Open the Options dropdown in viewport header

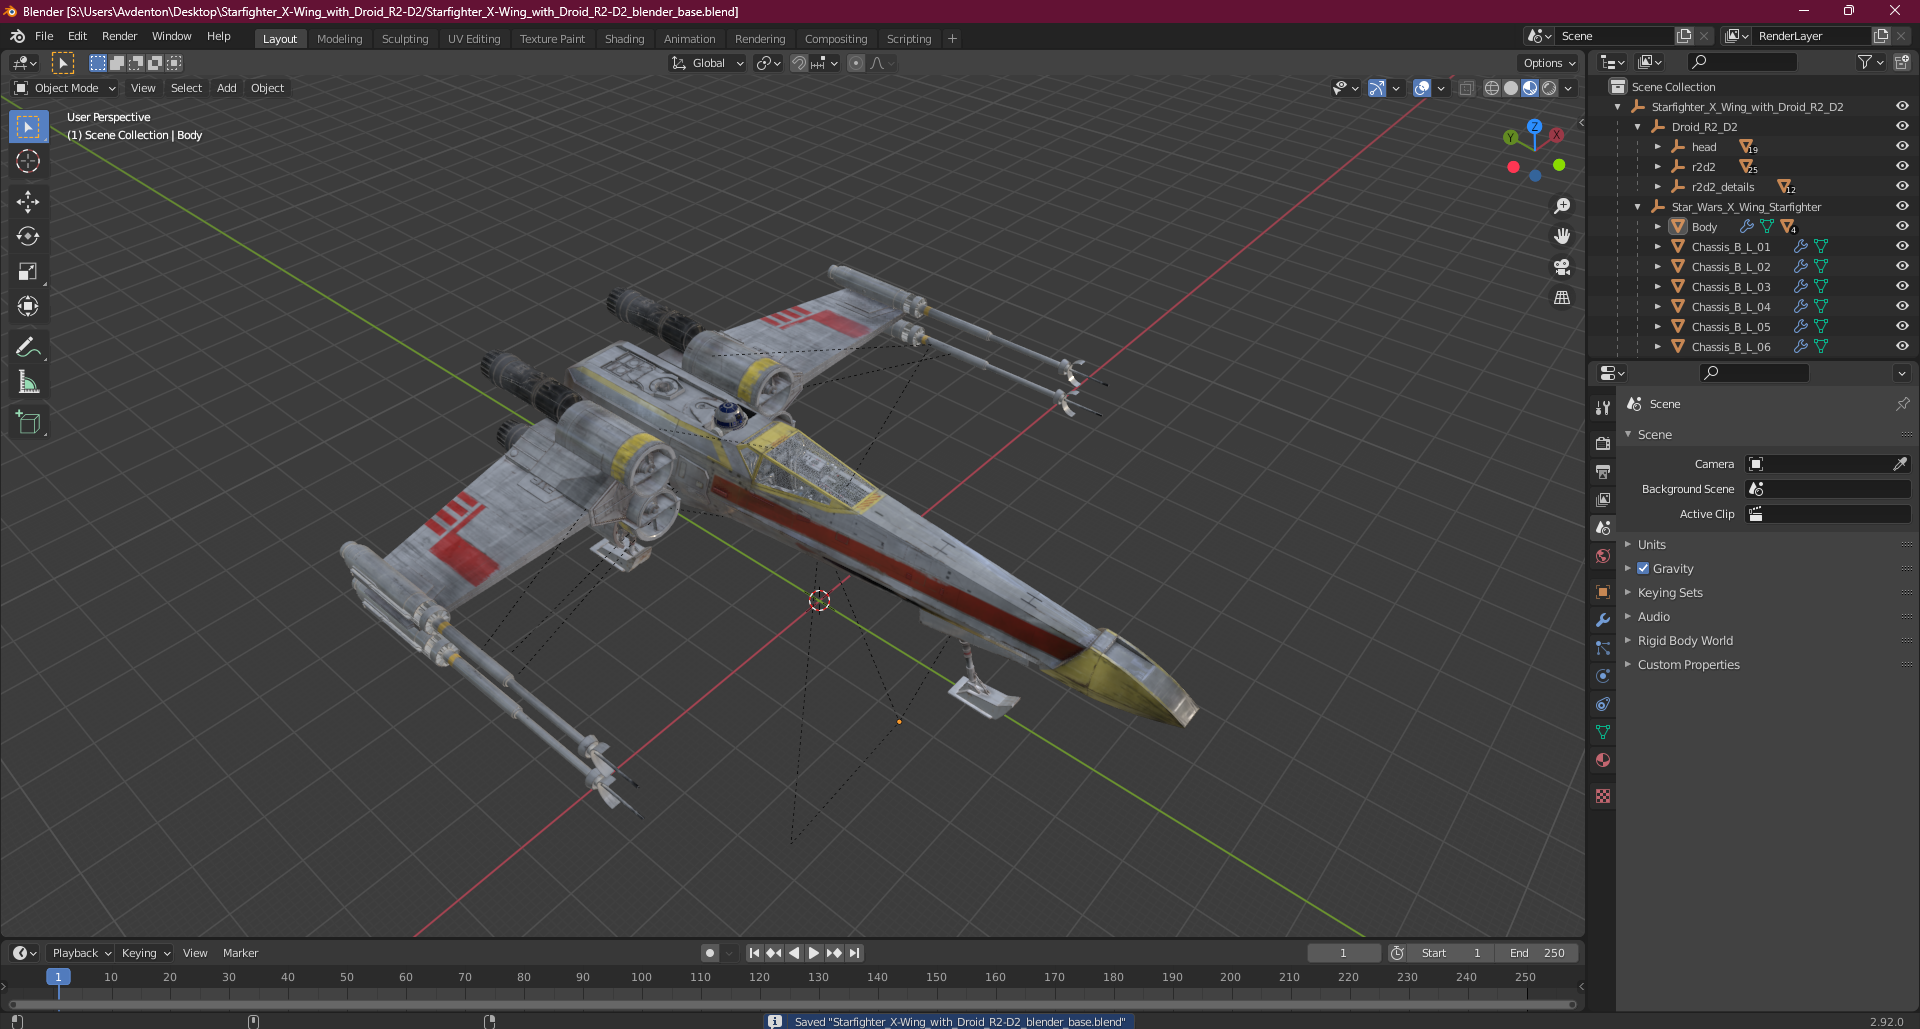coord(1549,63)
